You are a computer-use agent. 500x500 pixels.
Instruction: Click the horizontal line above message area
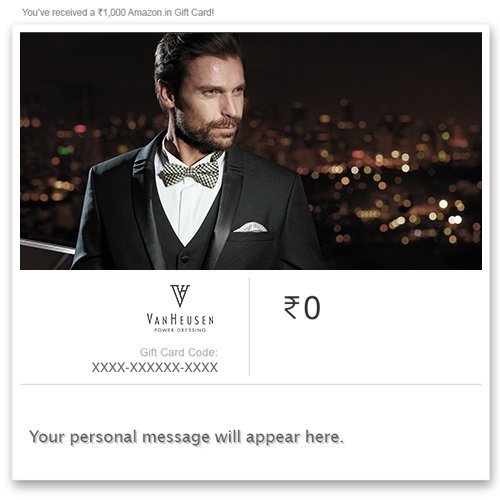pyautogui.click(x=251, y=384)
